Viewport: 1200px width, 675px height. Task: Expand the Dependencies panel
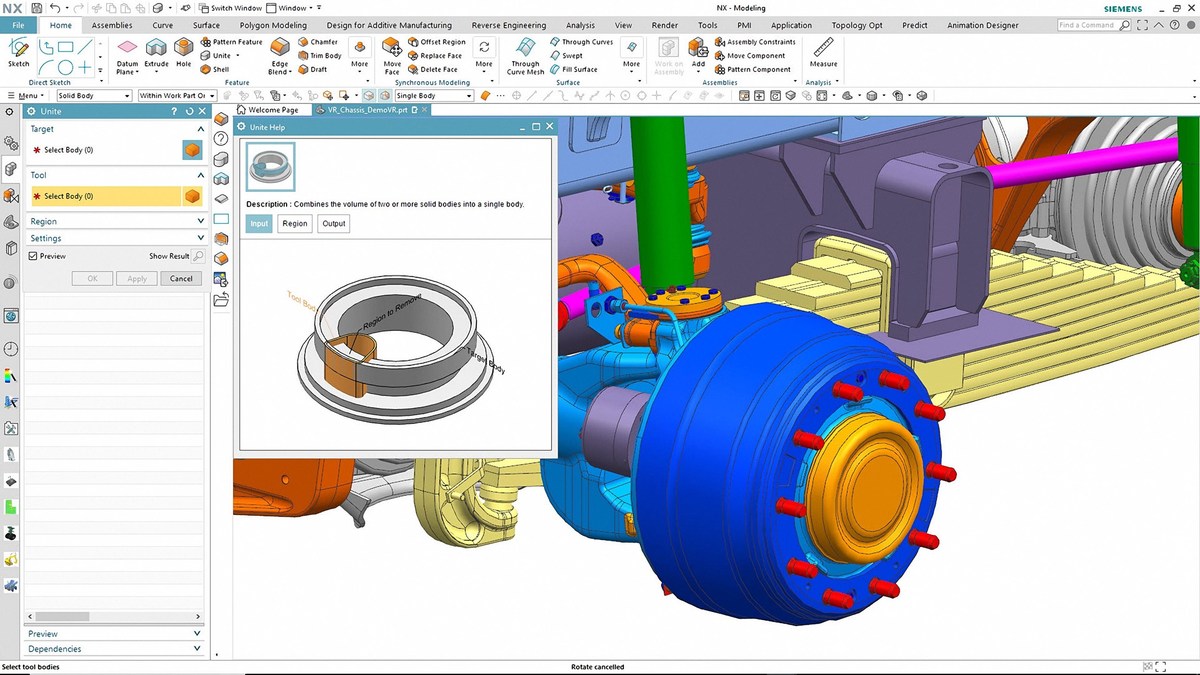click(115, 649)
